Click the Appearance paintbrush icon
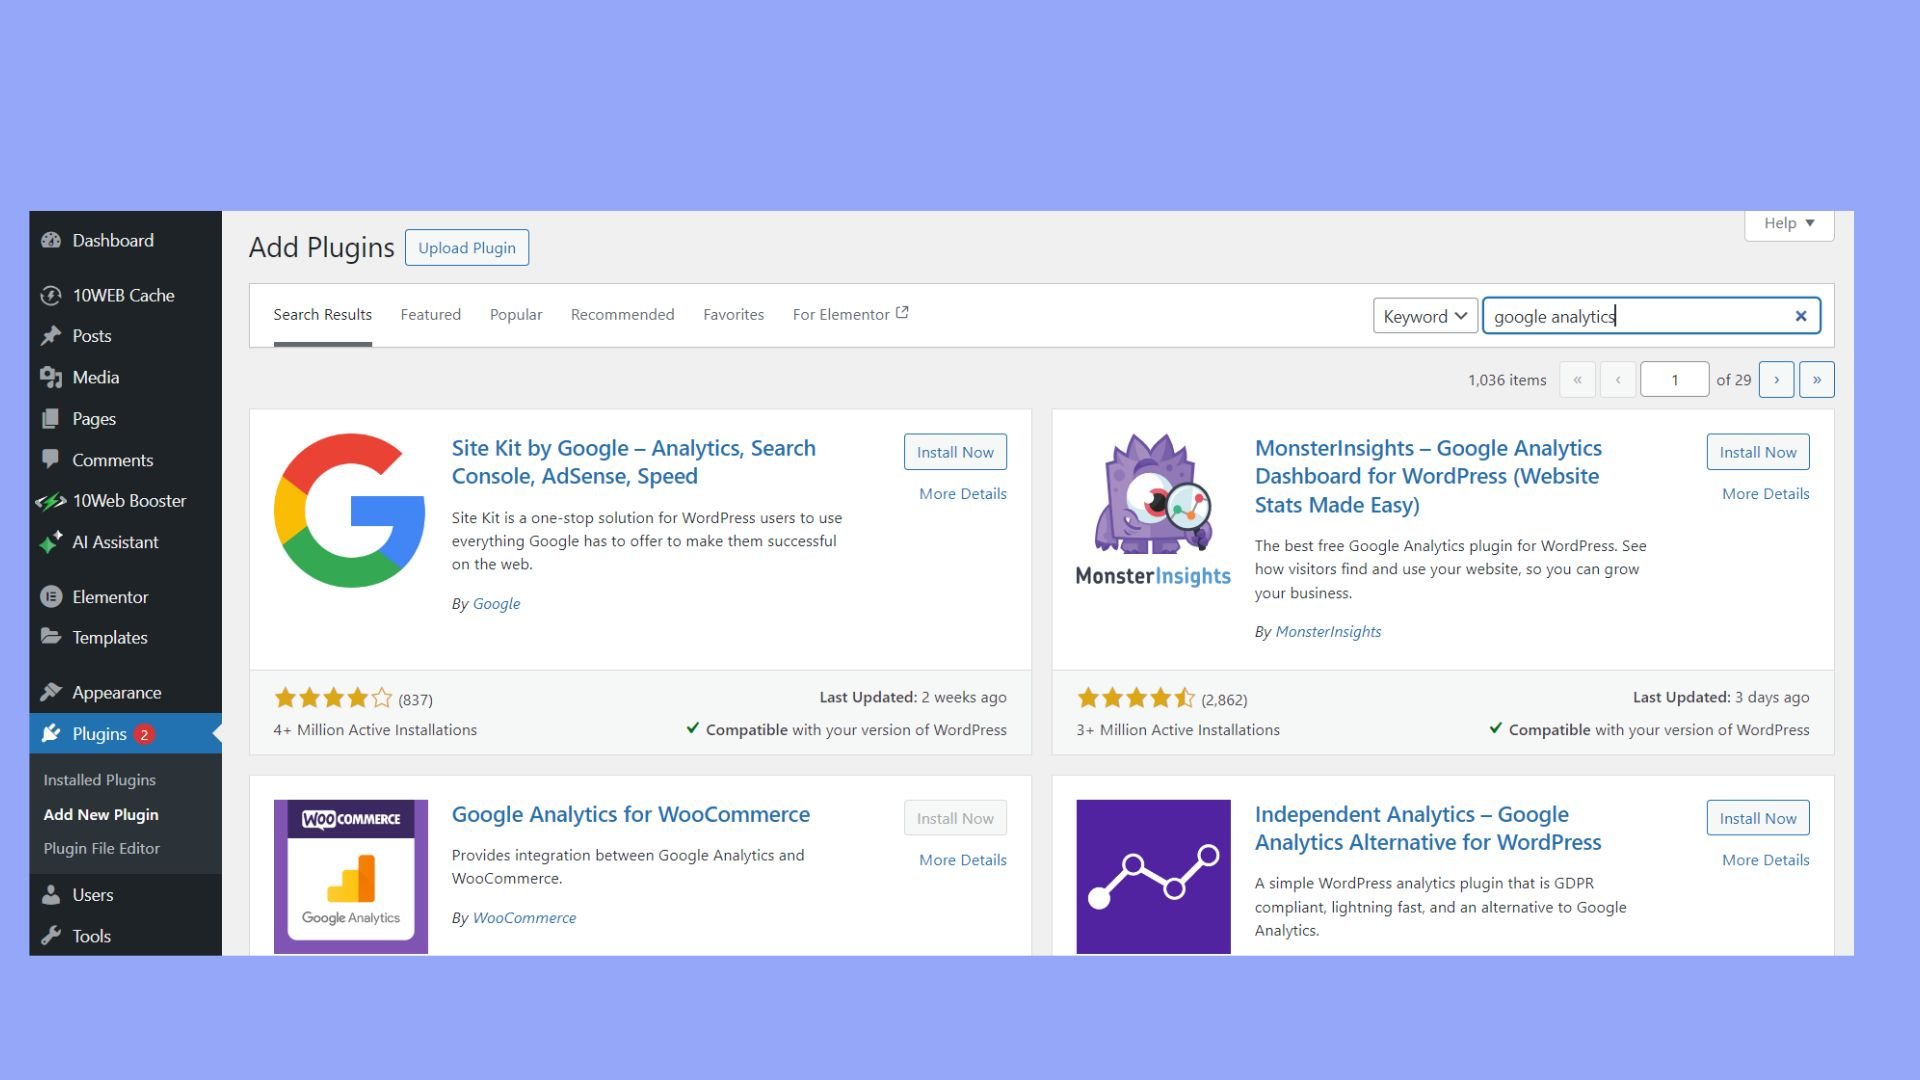The height and width of the screenshot is (1080, 1920). click(51, 692)
